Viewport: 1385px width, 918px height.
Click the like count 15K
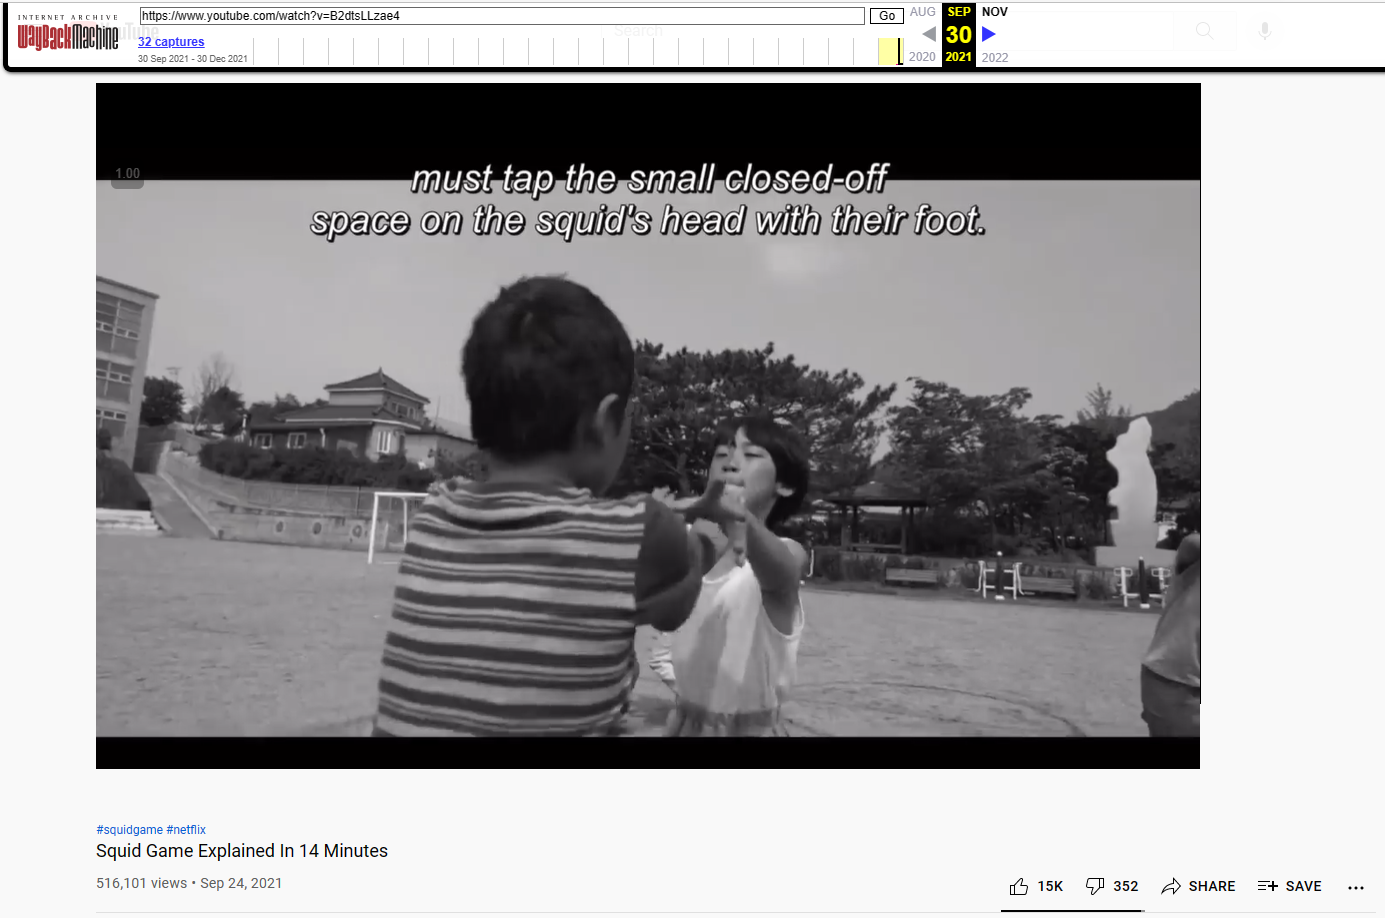point(1050,886)
